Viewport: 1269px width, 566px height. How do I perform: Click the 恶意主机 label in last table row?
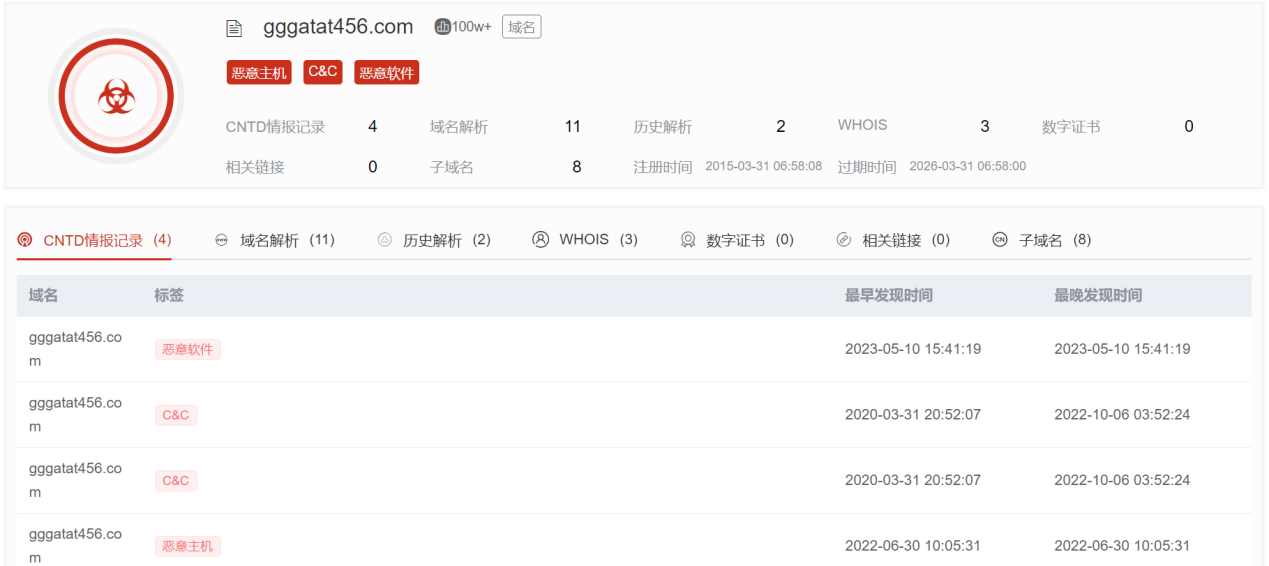pyautogui.click(x=187, y=546)
